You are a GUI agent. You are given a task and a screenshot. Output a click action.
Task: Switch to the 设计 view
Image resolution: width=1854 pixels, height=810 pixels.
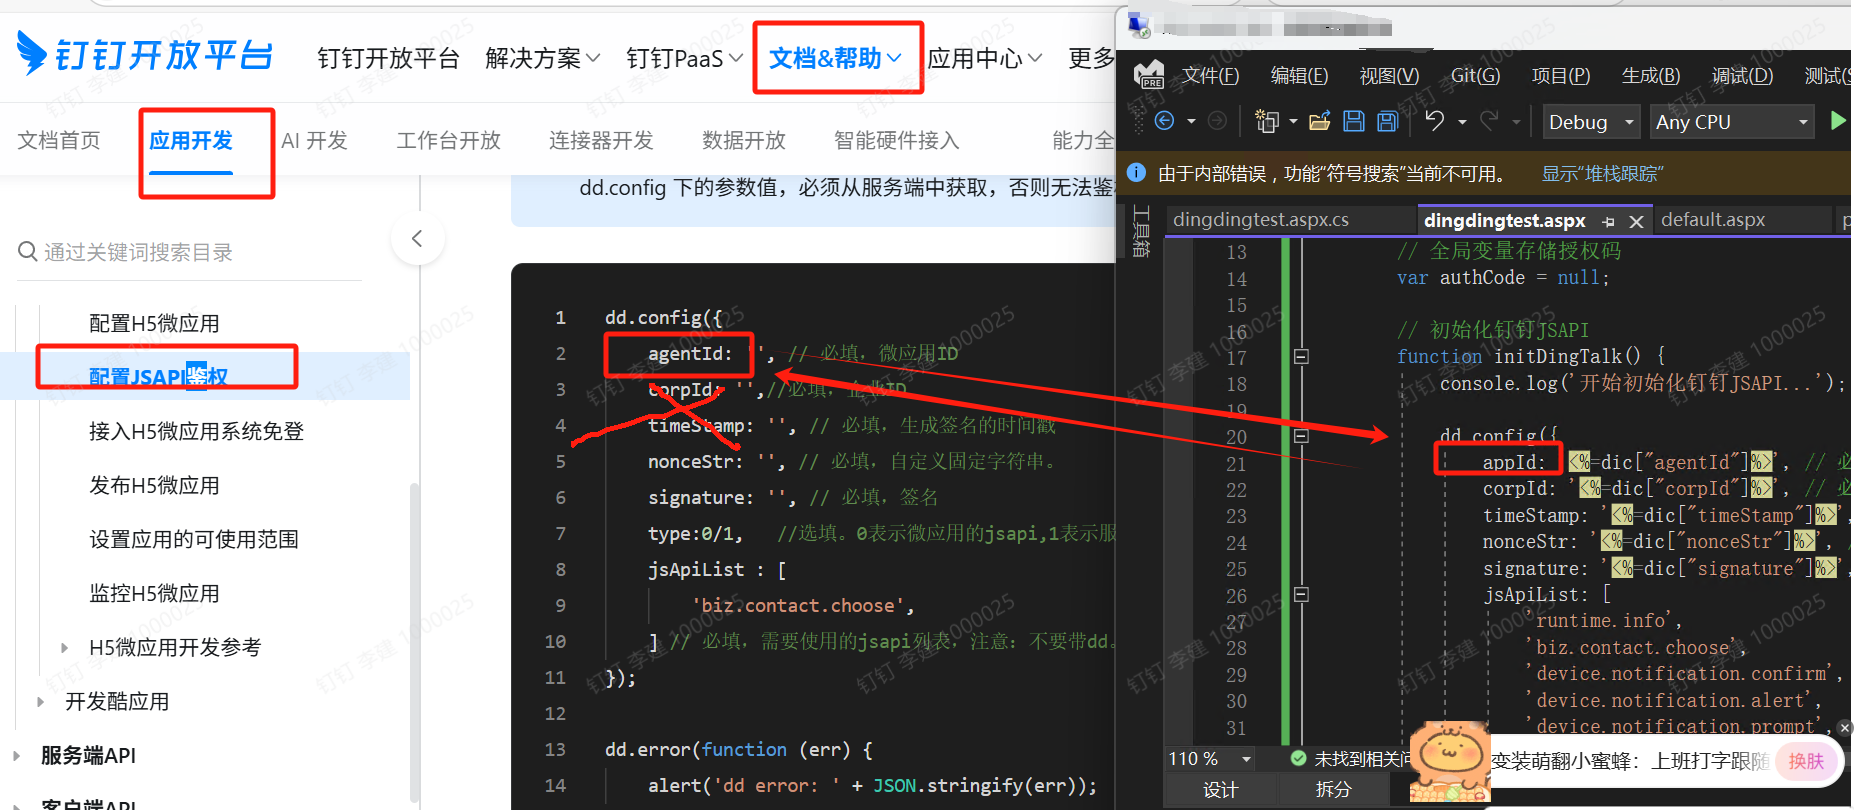[x=1221, y=789]
